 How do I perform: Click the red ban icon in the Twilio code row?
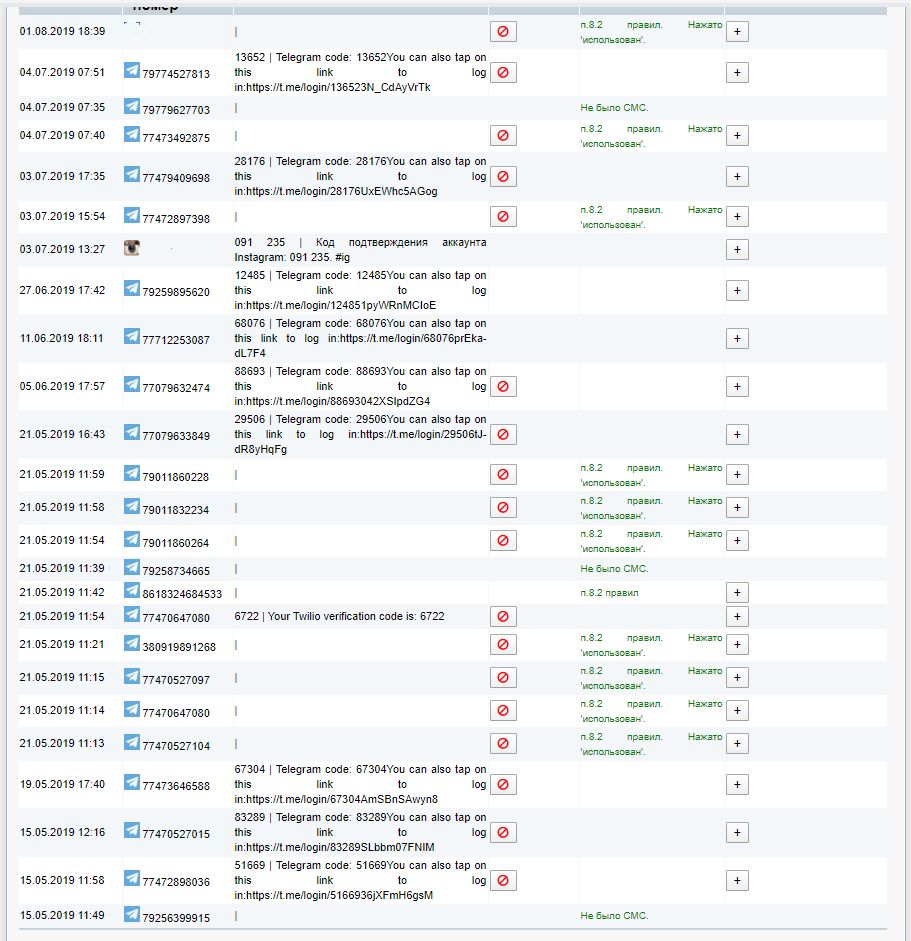pos(503,616)
